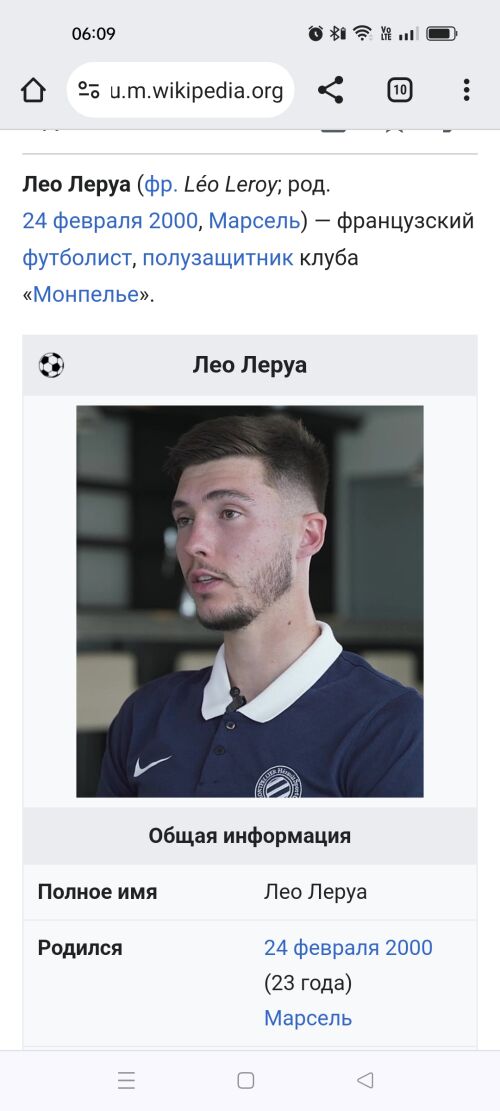Open the tab switcher showing 10 tabs
This screenshot has height=1111, width=500.
(399, 90)
